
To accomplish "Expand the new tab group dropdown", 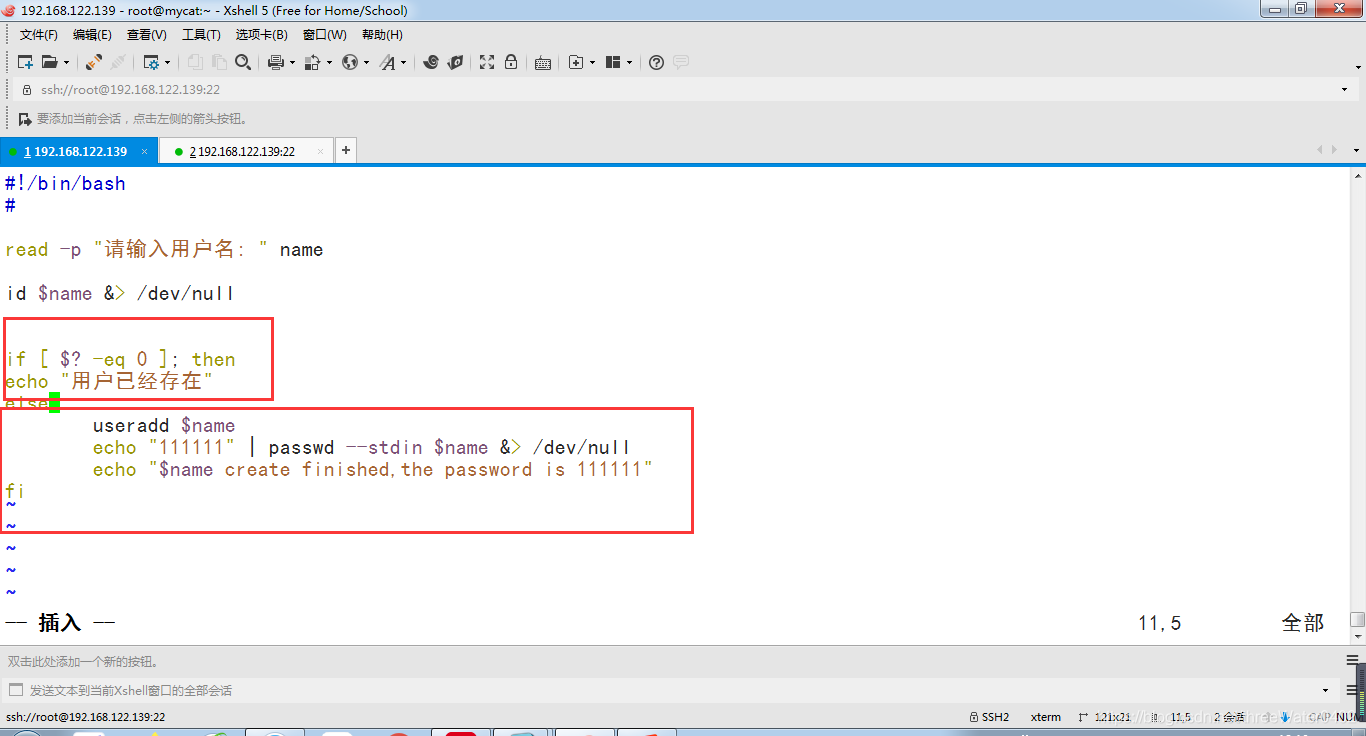I will (592, 62).
